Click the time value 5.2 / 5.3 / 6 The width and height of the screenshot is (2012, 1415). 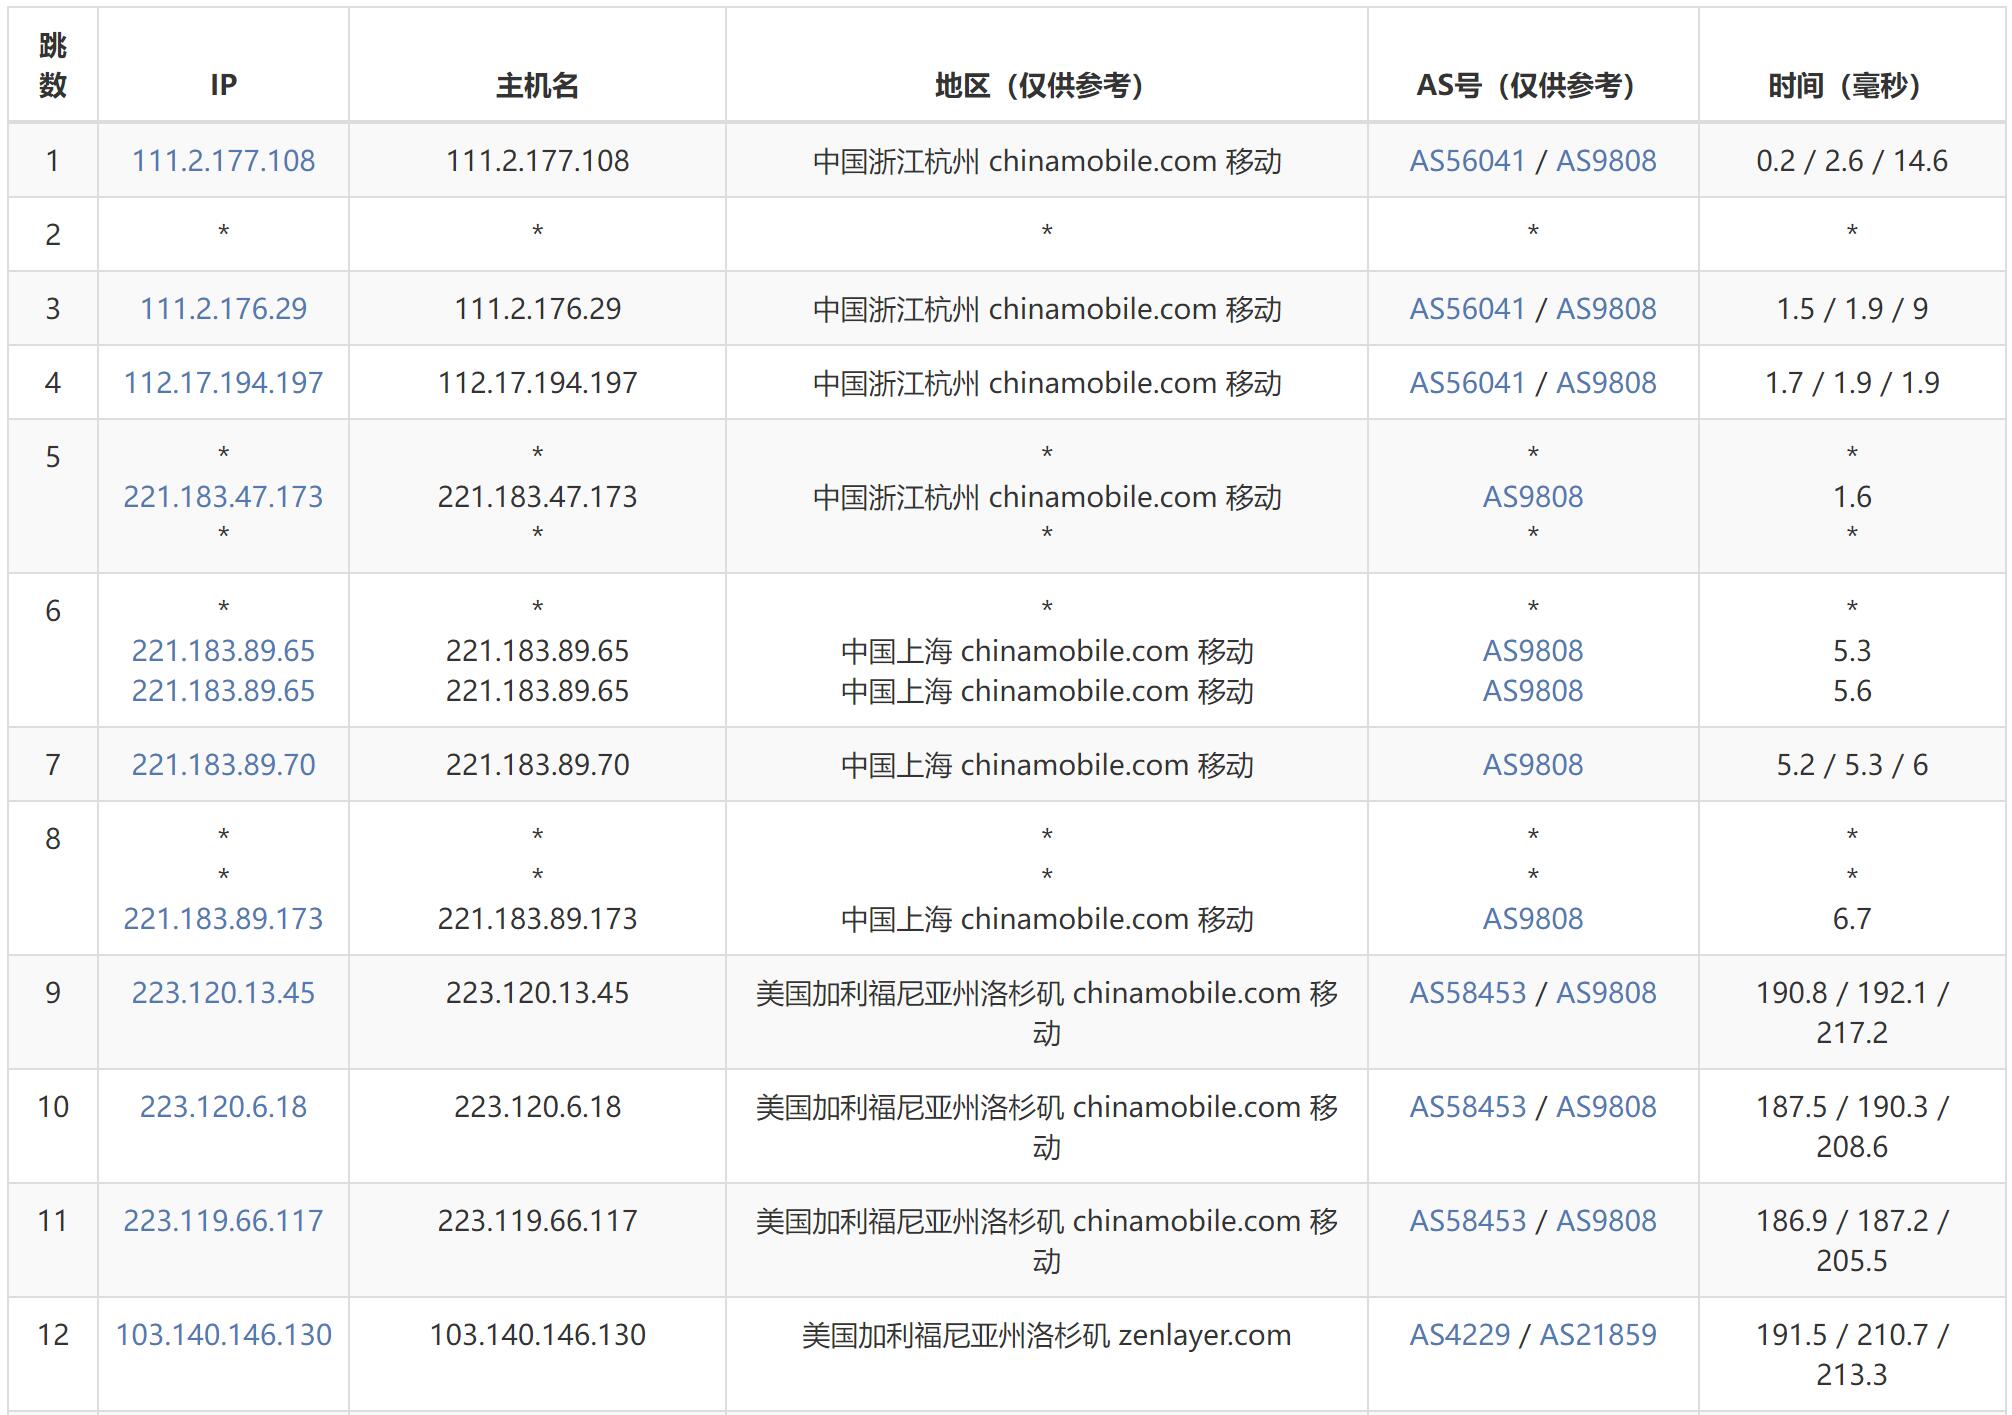click(x=1851, y=765)
